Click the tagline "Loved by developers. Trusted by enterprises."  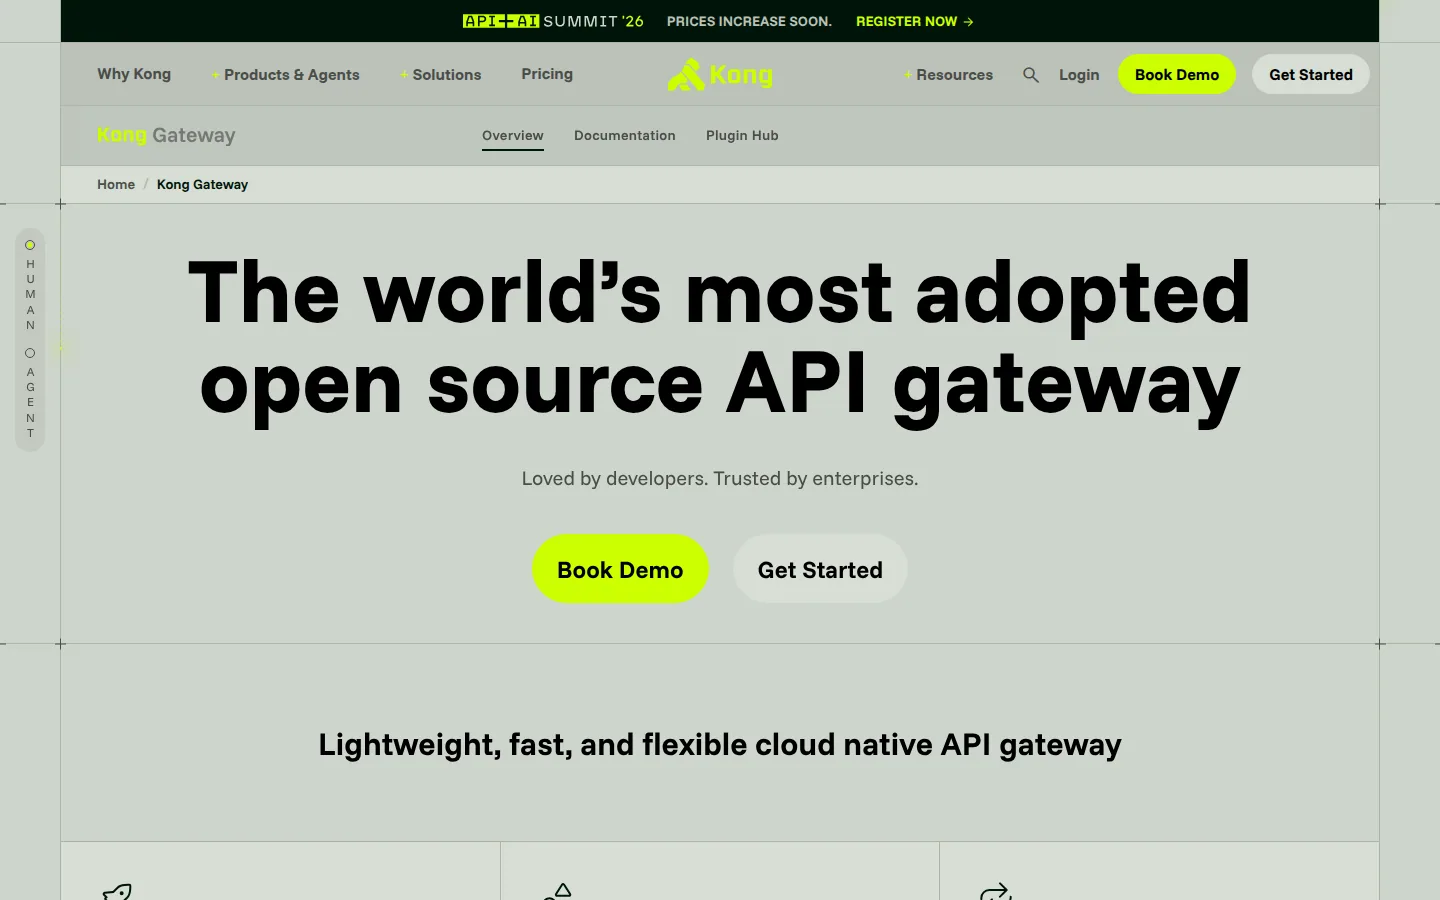720,479
